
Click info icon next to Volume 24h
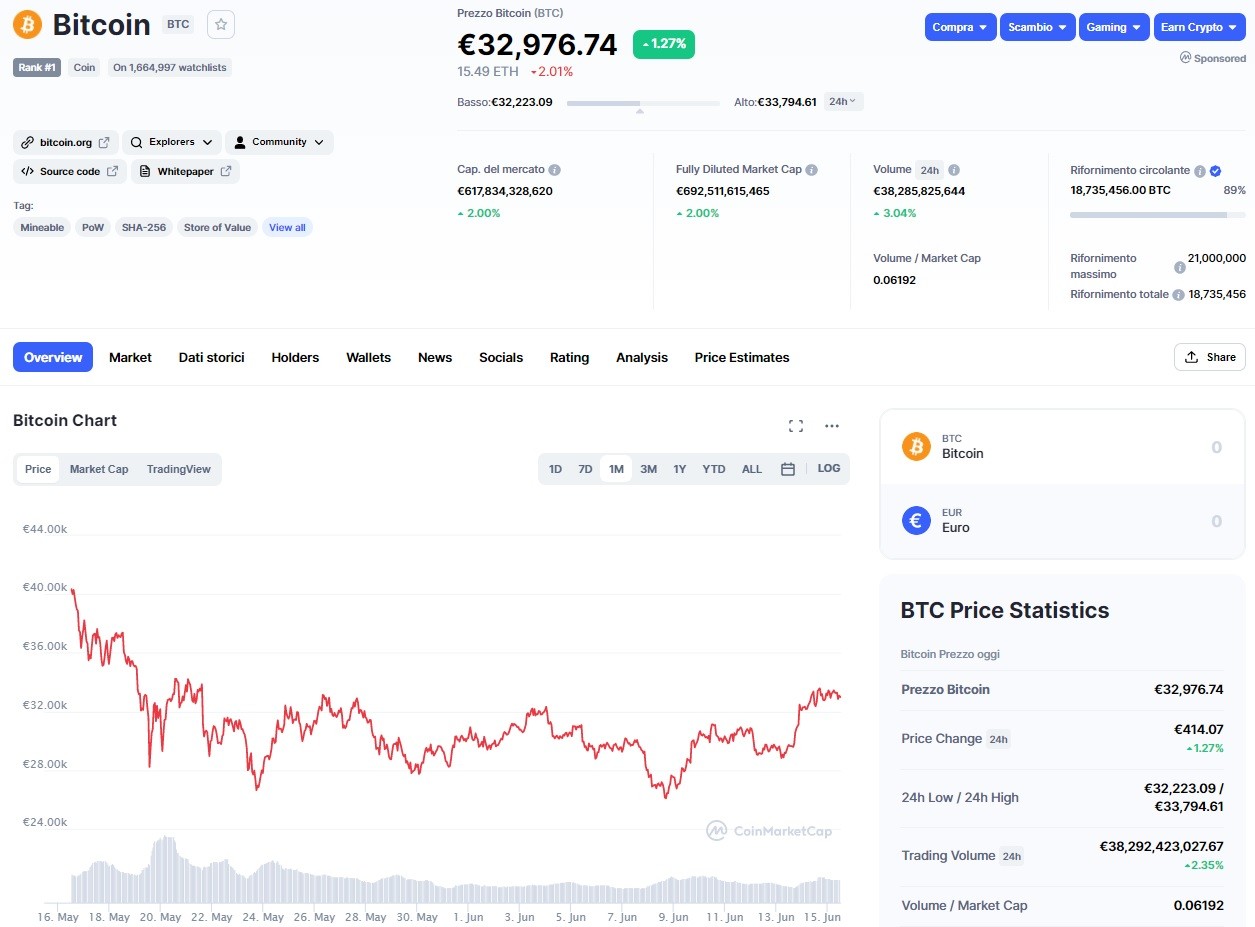tap(954, 170)
